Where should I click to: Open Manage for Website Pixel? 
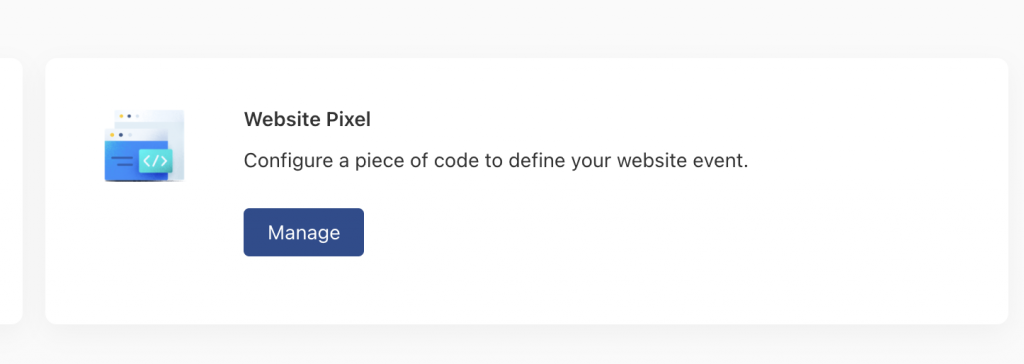pyautogui.click(x=304, y=232)
